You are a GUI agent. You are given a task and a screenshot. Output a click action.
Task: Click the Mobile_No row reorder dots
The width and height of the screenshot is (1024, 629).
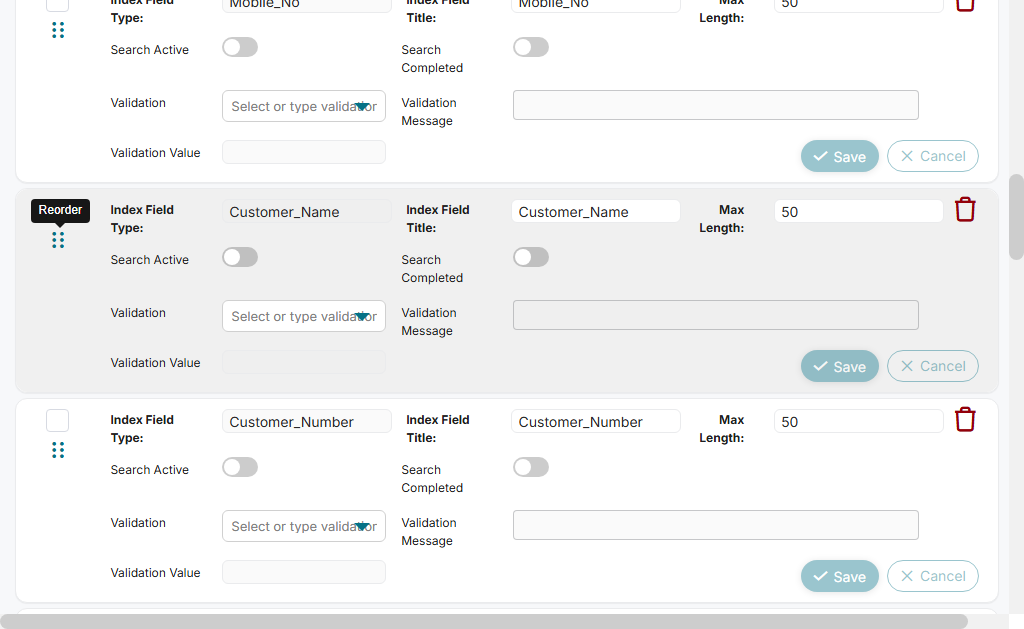point(58,30)
